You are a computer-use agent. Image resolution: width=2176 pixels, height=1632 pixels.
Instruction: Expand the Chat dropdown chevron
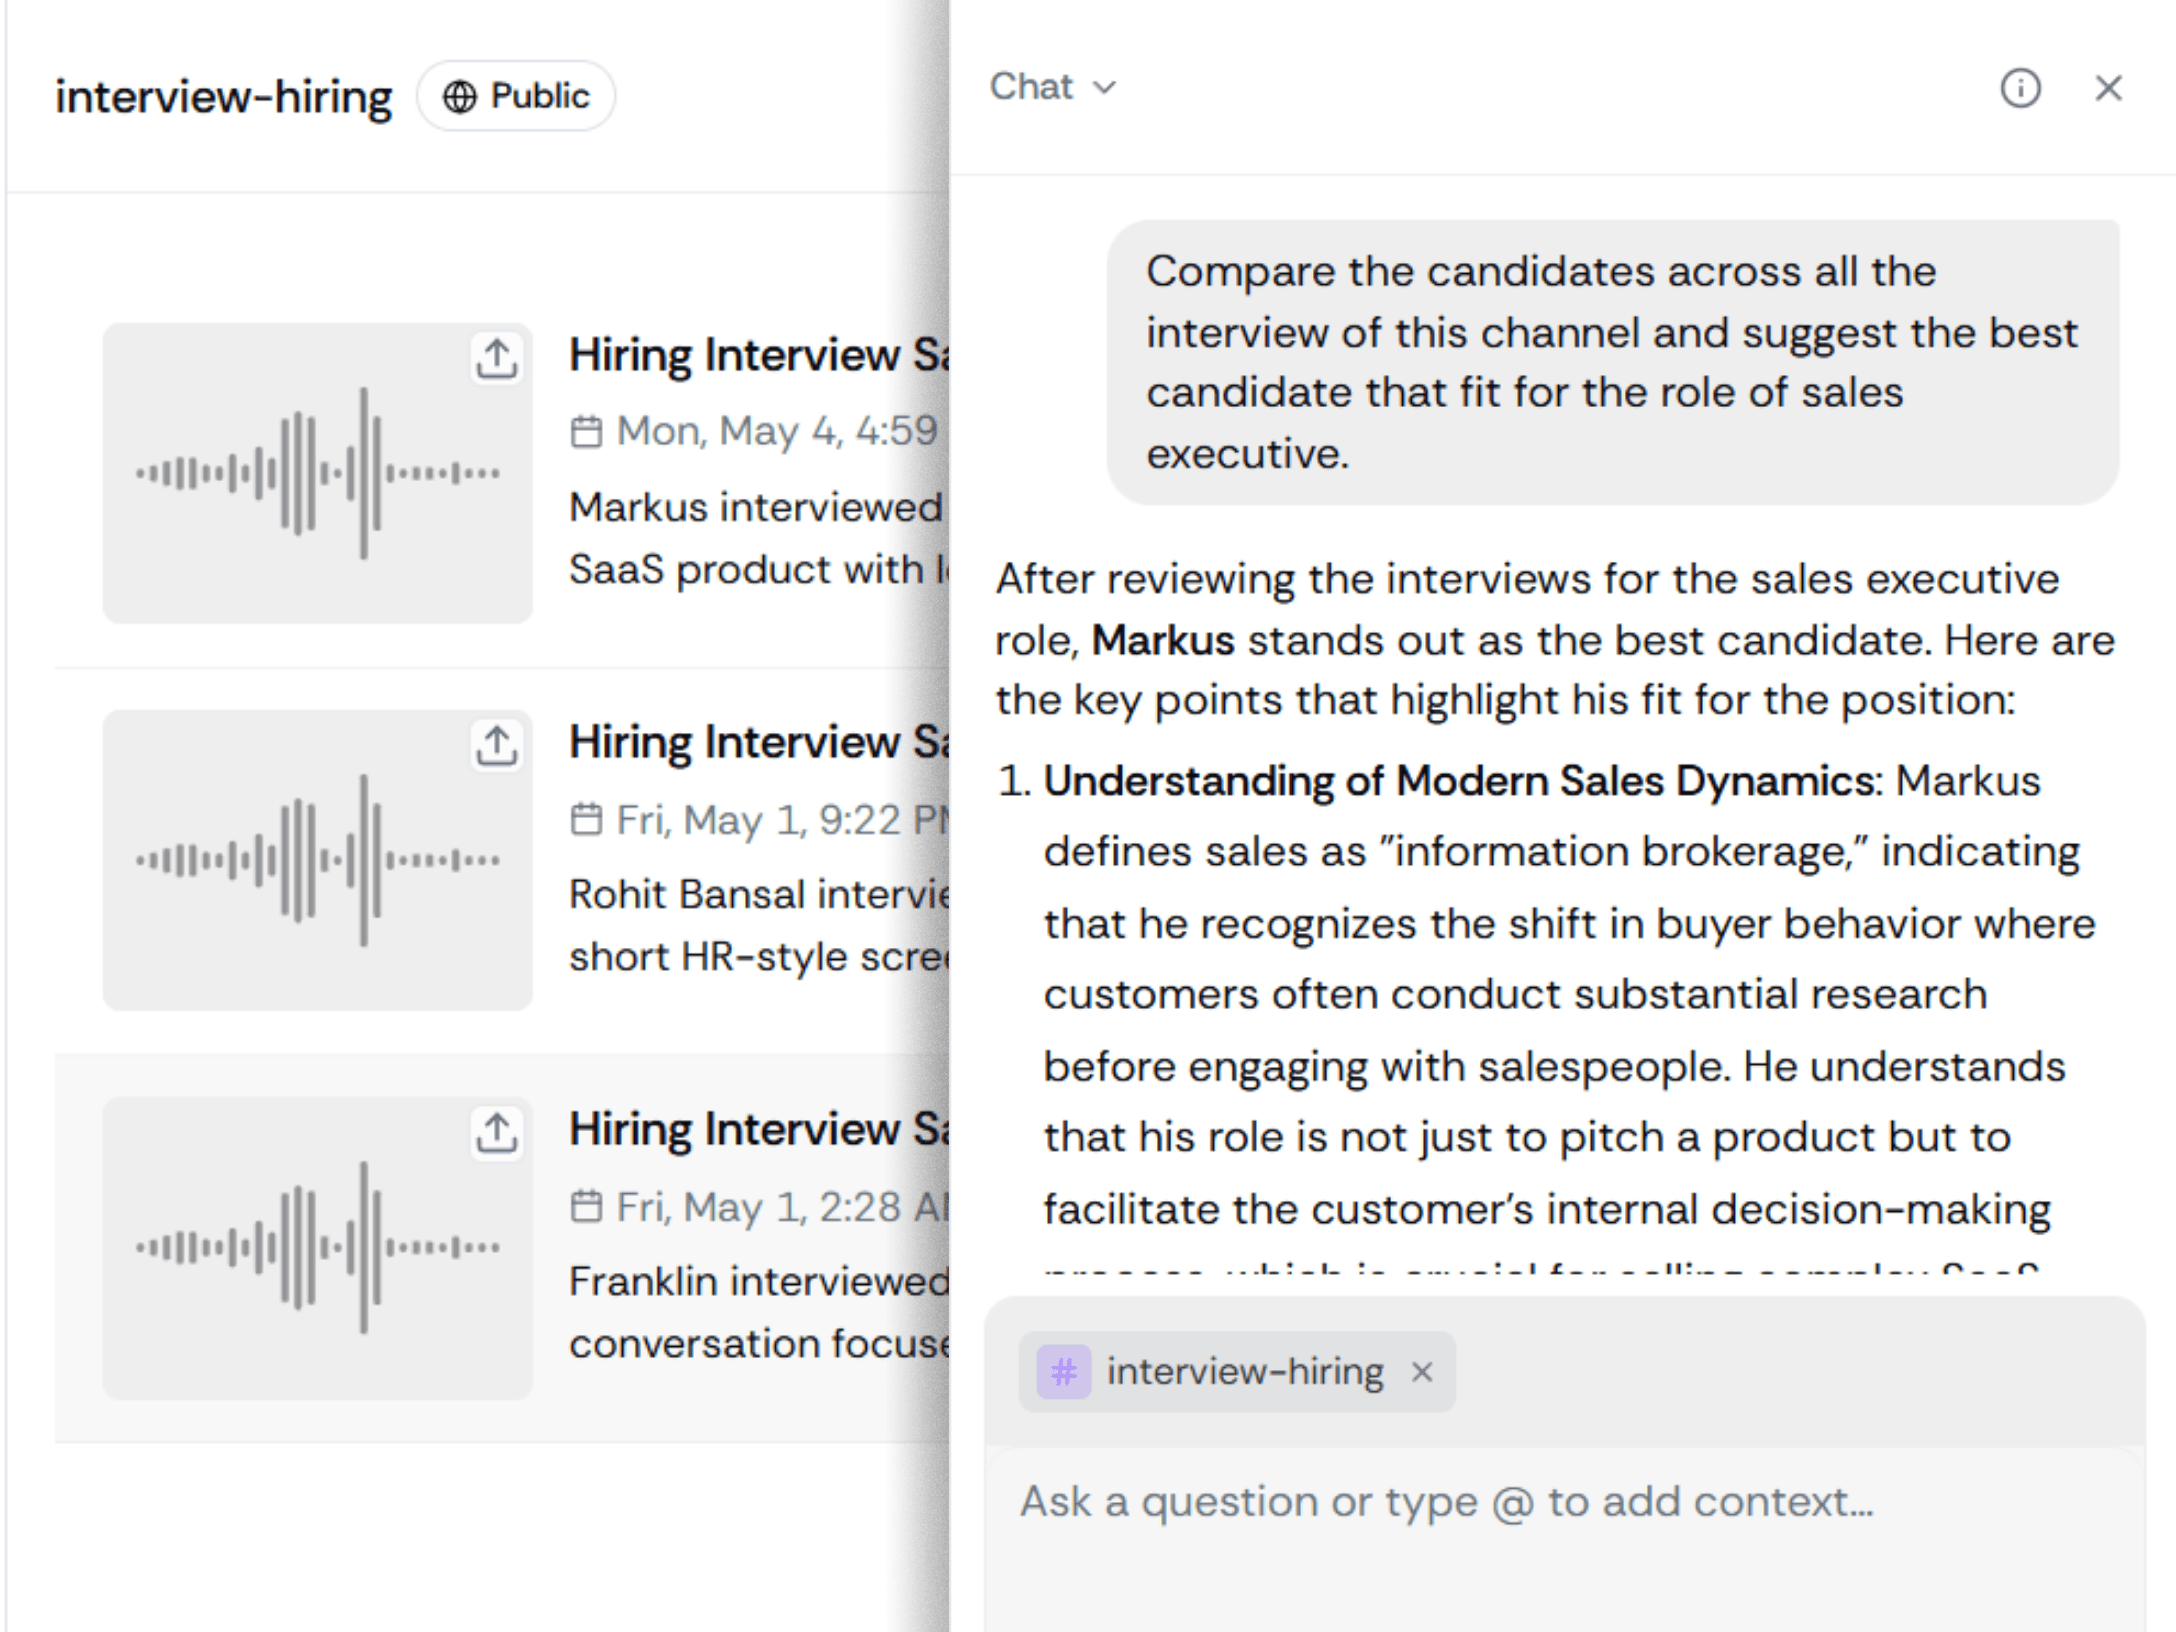point(1104,88)
